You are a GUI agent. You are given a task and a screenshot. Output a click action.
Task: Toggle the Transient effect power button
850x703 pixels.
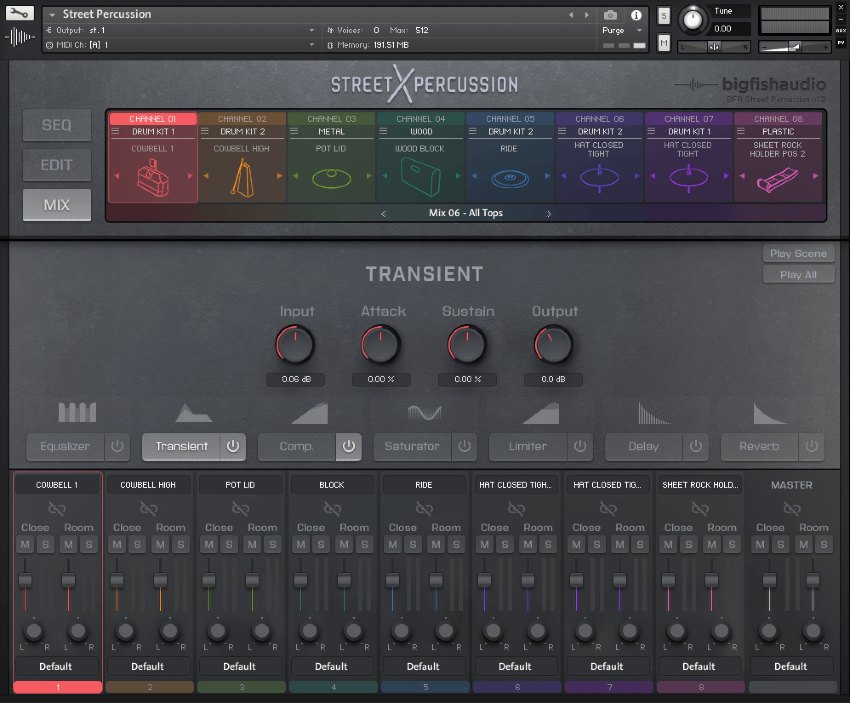(232, 446)
